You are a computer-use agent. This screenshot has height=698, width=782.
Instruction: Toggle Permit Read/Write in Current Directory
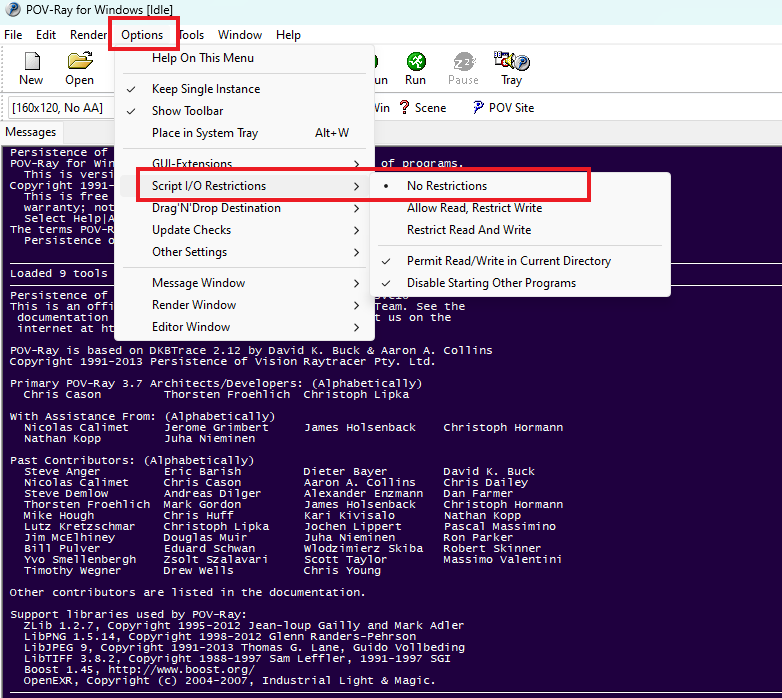(520, 261)
